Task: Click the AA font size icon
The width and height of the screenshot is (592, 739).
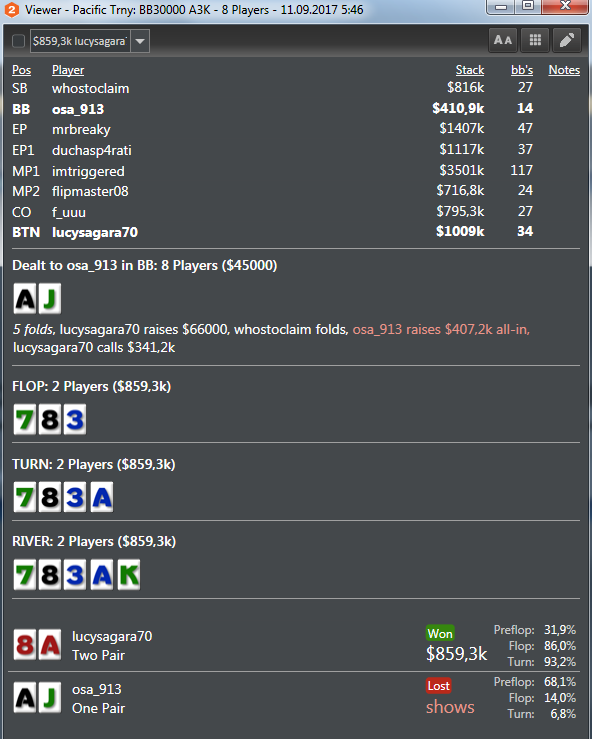Action: (x=503, y=41)
